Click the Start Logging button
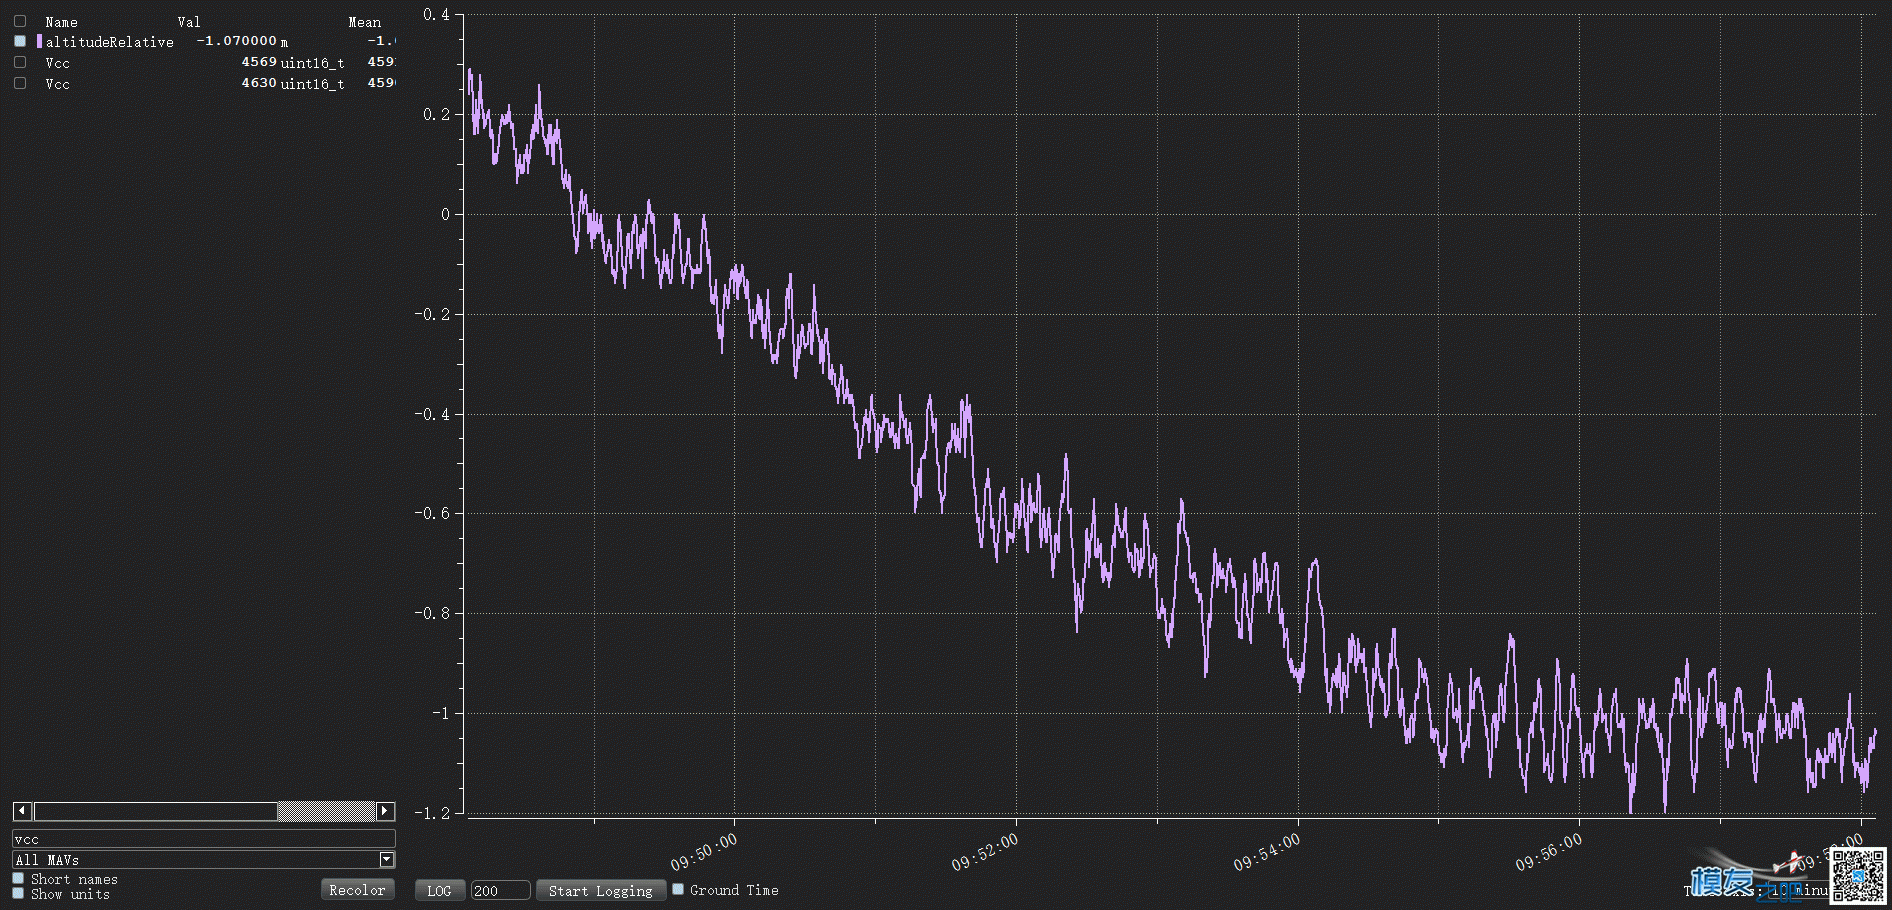 tap(601, 891)
